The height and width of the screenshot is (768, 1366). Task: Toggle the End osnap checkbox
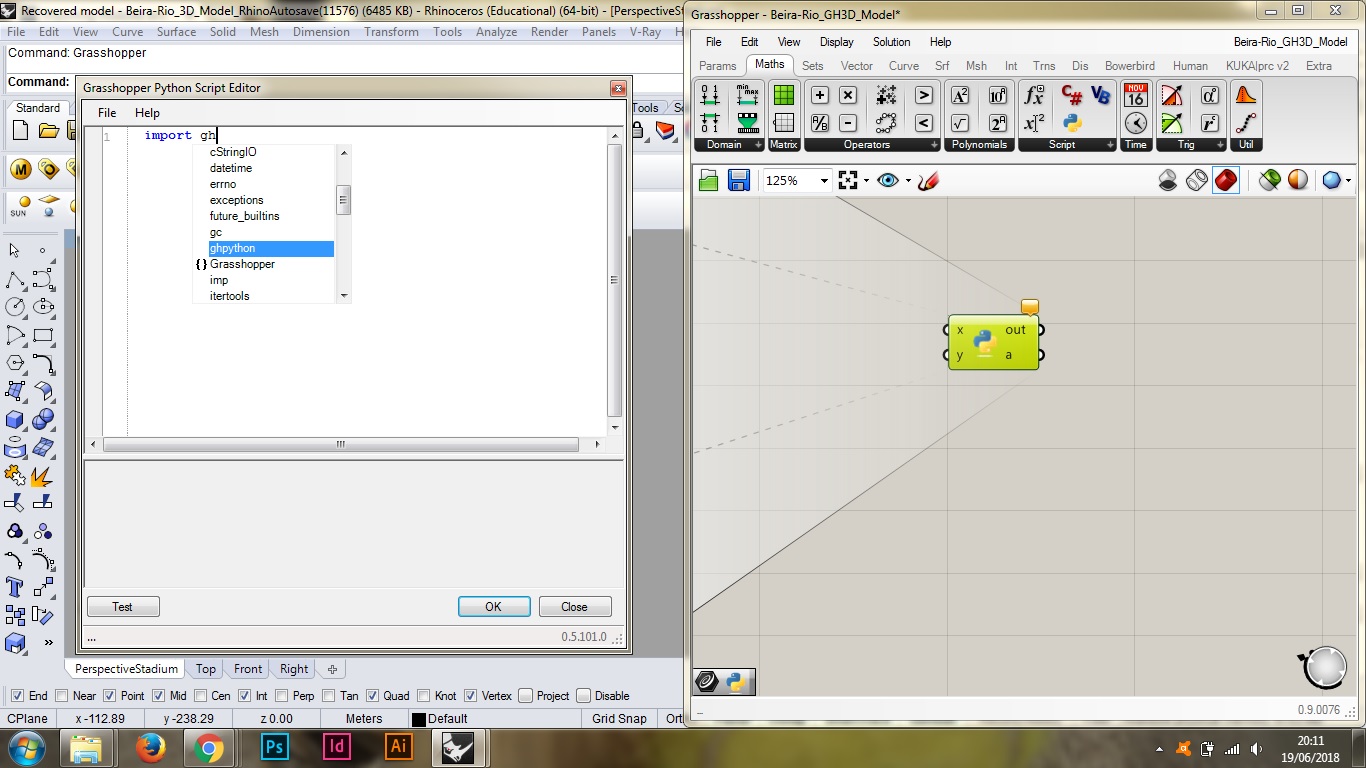point(17,696)
